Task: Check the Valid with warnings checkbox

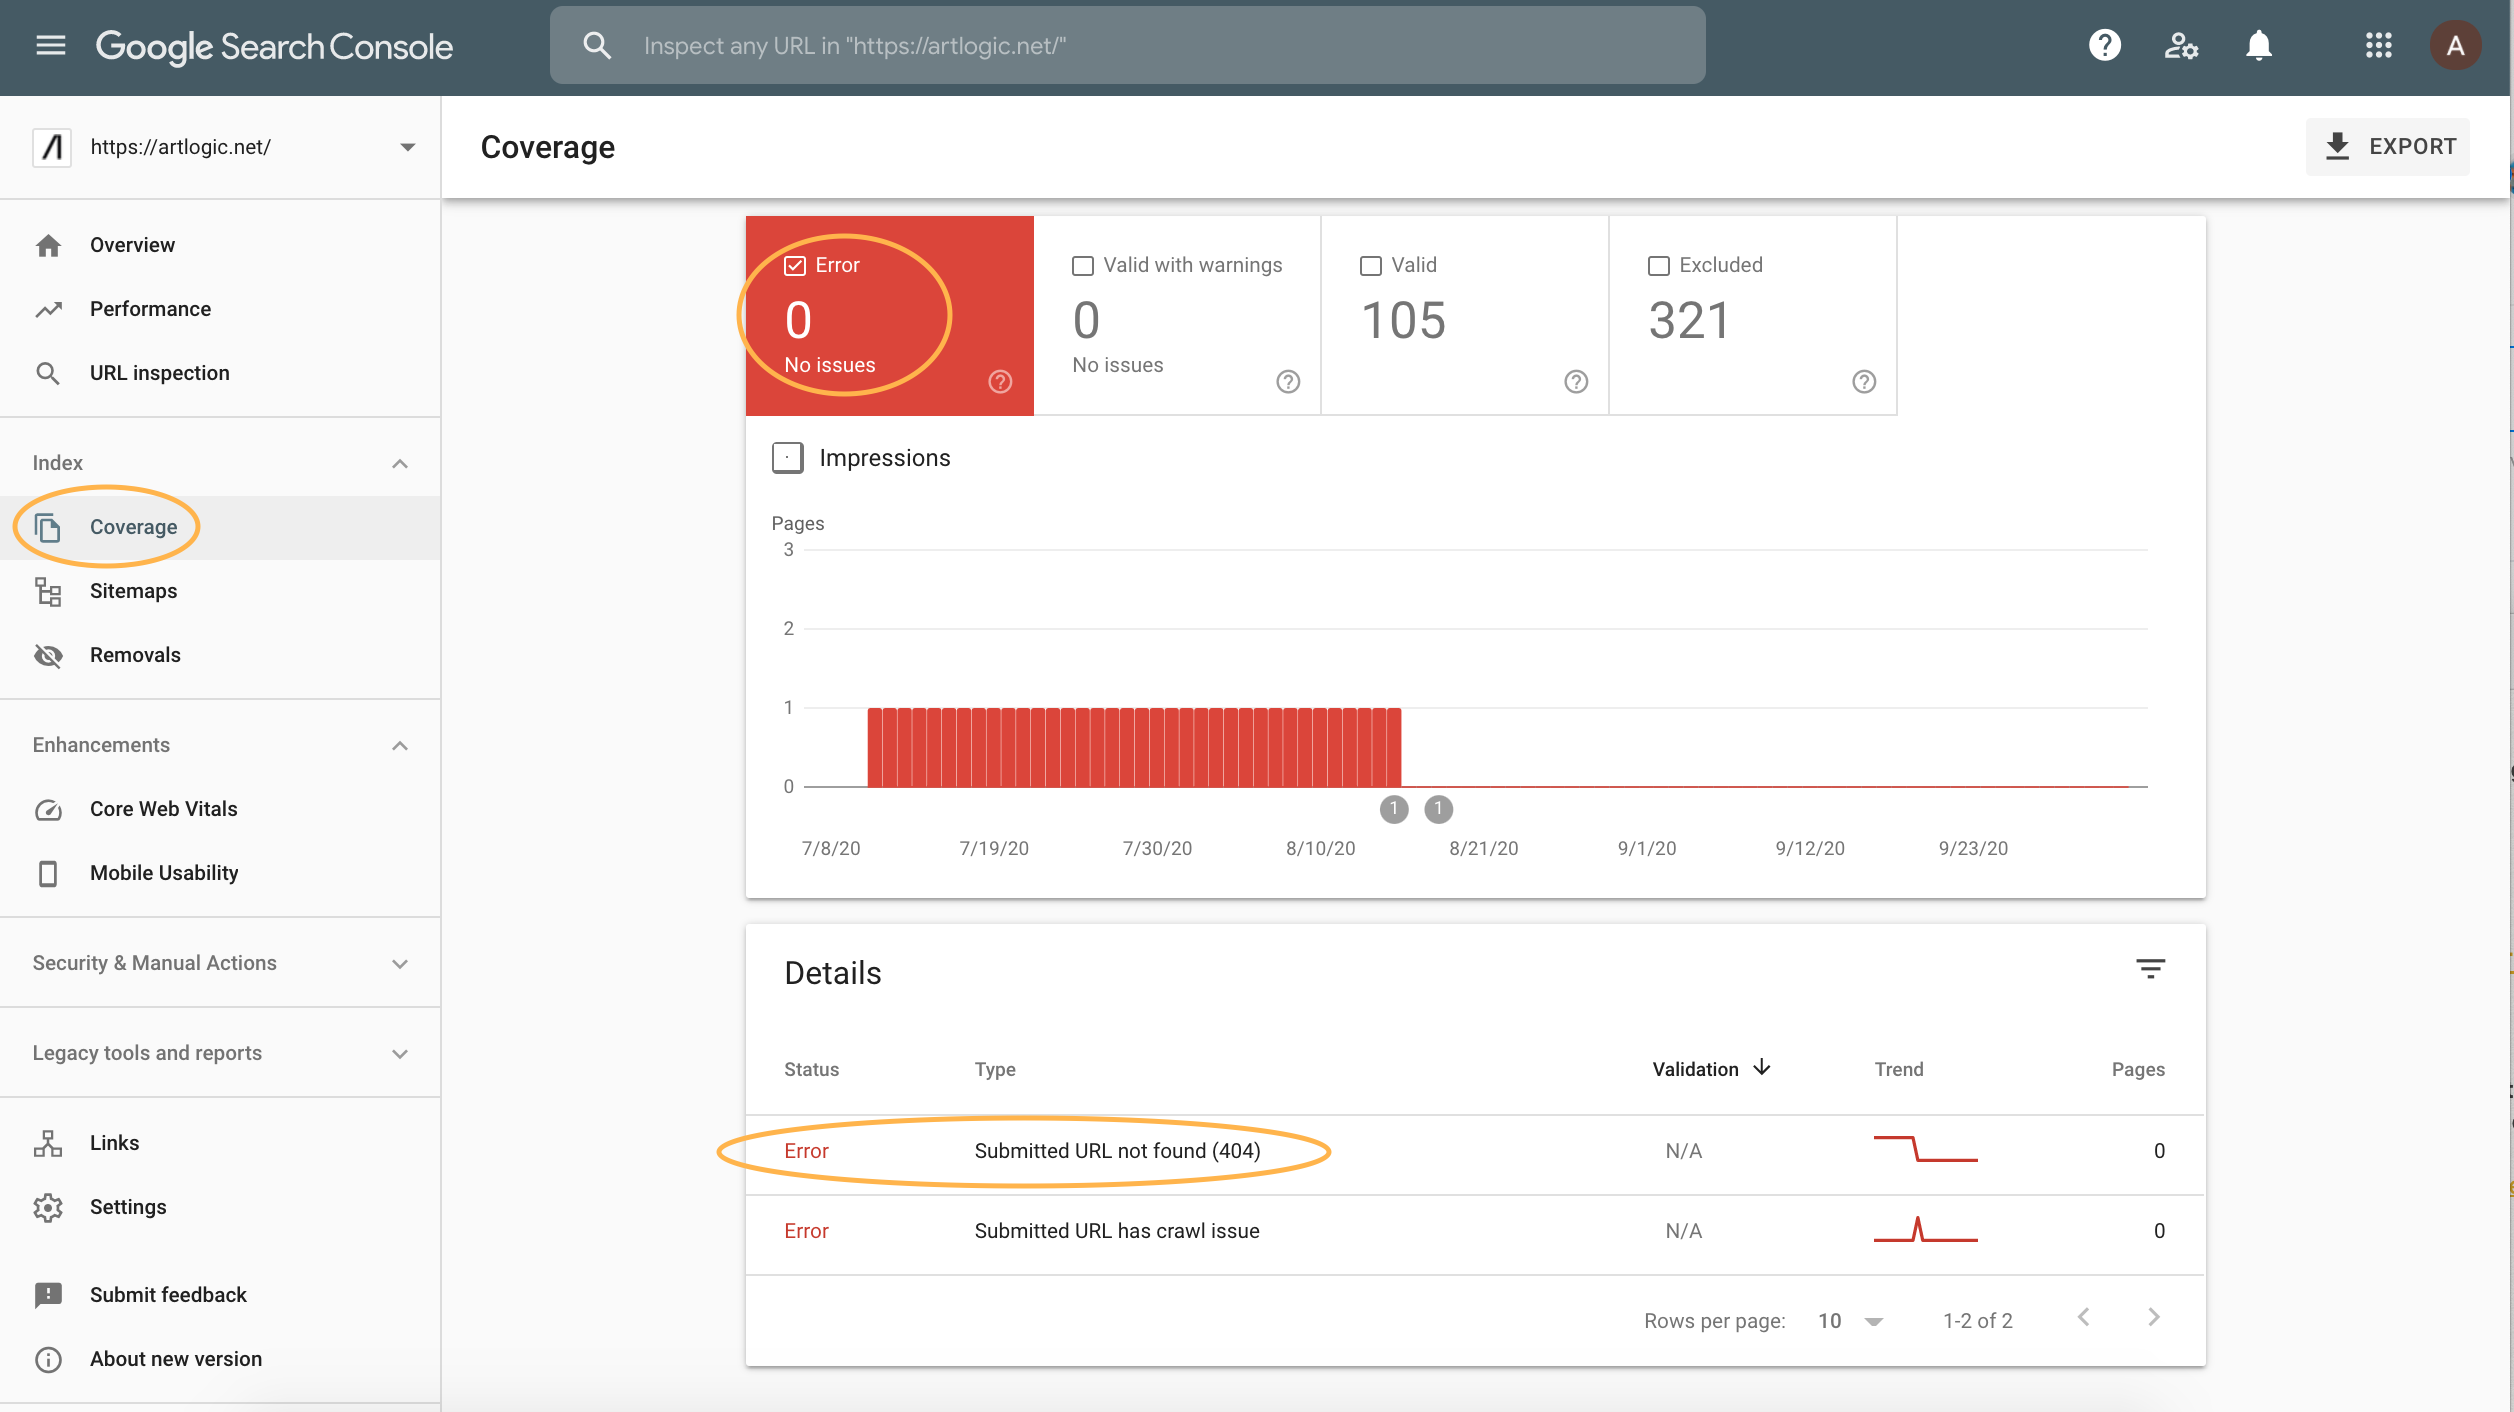Action: (1083, 266)
